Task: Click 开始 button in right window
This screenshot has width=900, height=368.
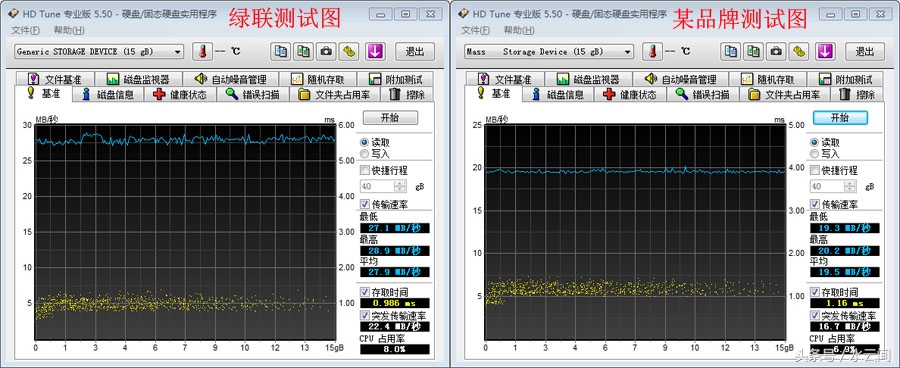Action: (840, 118)
